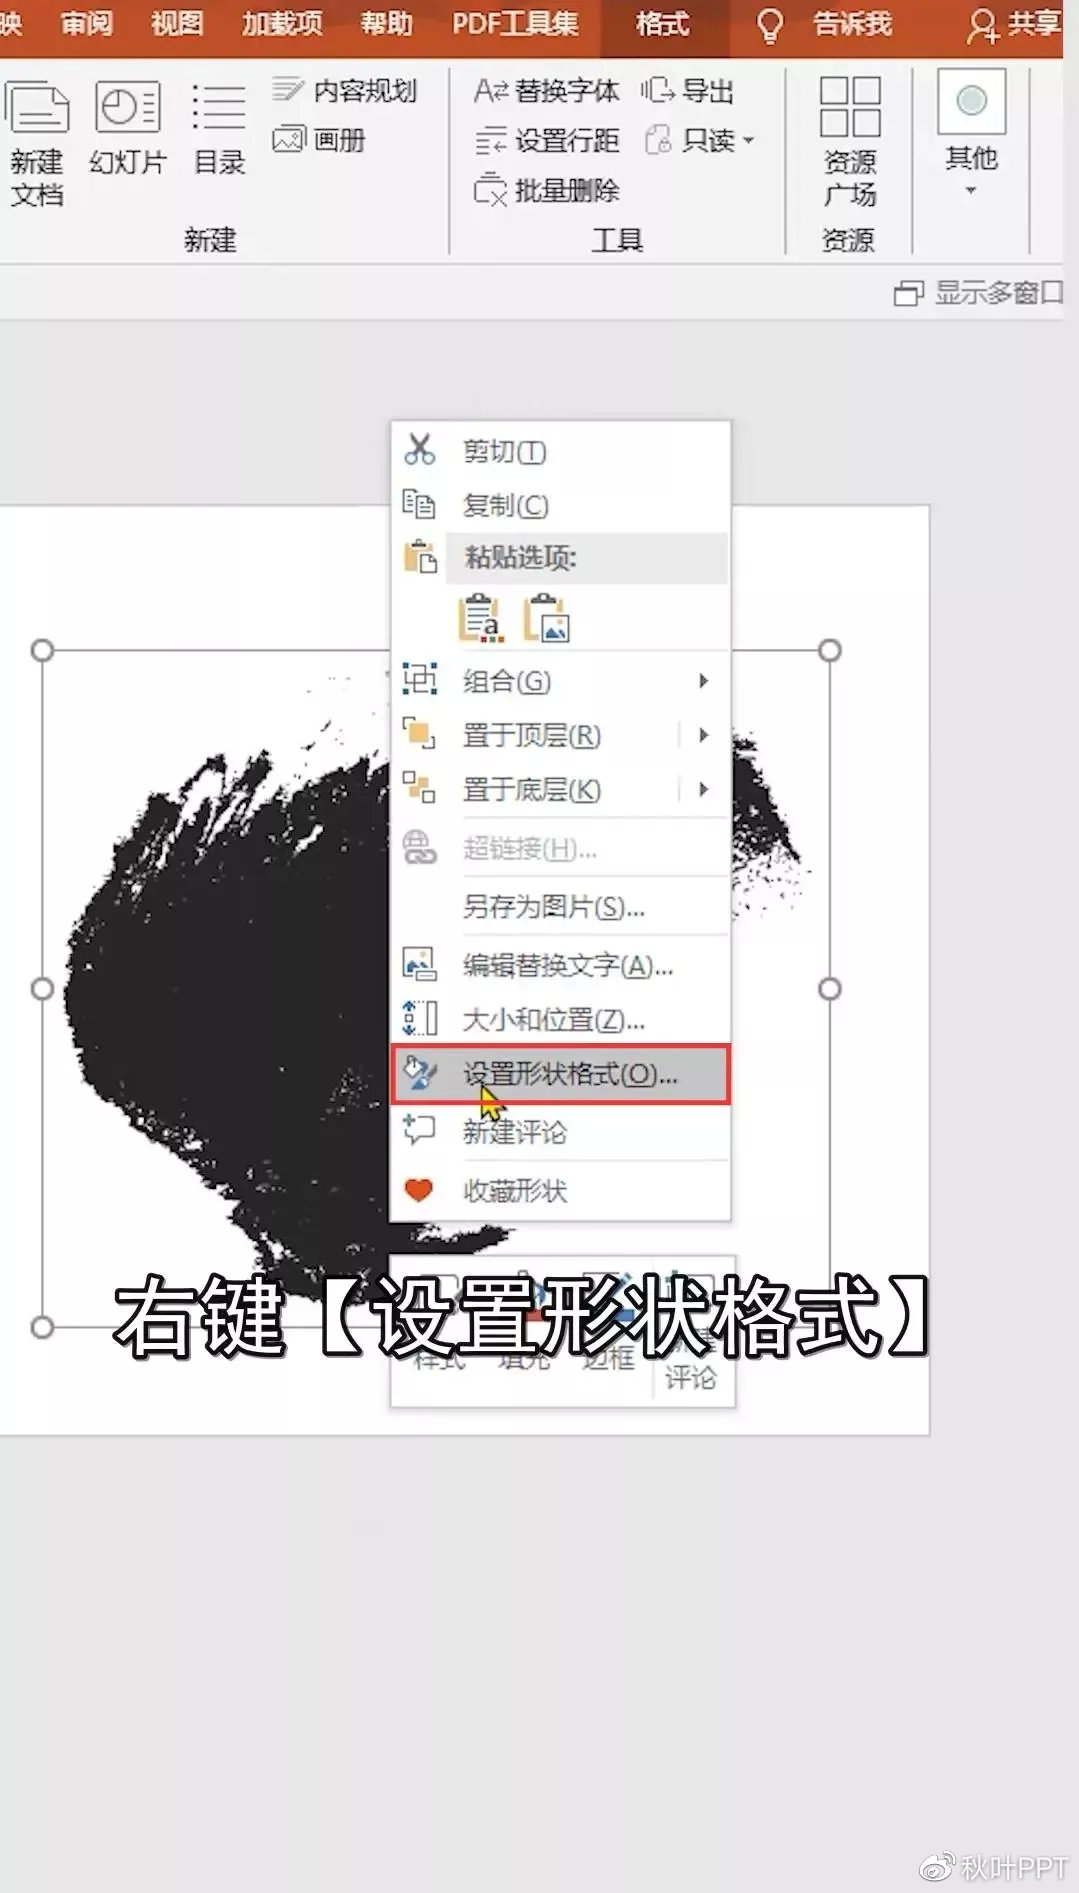
Task: Open the PDF工具集 tab
Action: 515,23
